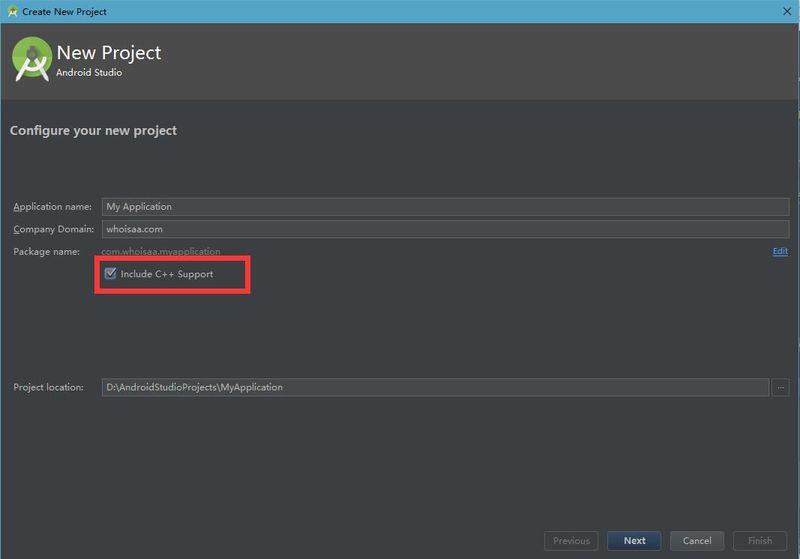Screen dimensions: 800x559
Task: Click the small Android icon in title bar
Action: coord(11,11)
